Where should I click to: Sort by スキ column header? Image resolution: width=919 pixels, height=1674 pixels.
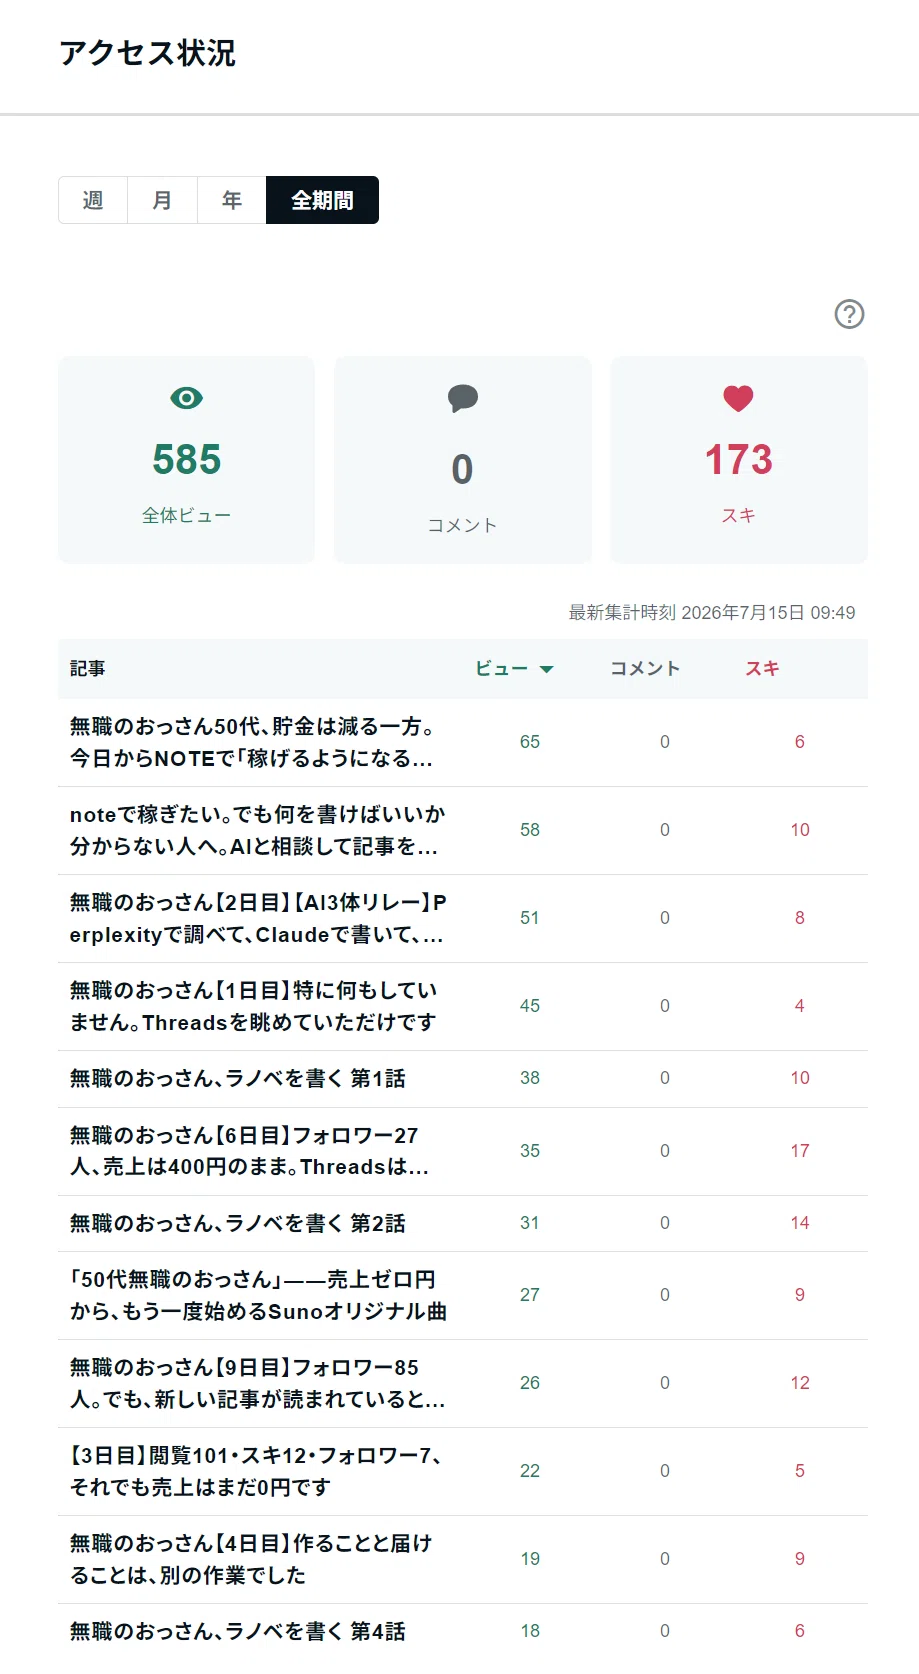pos(762,669)
